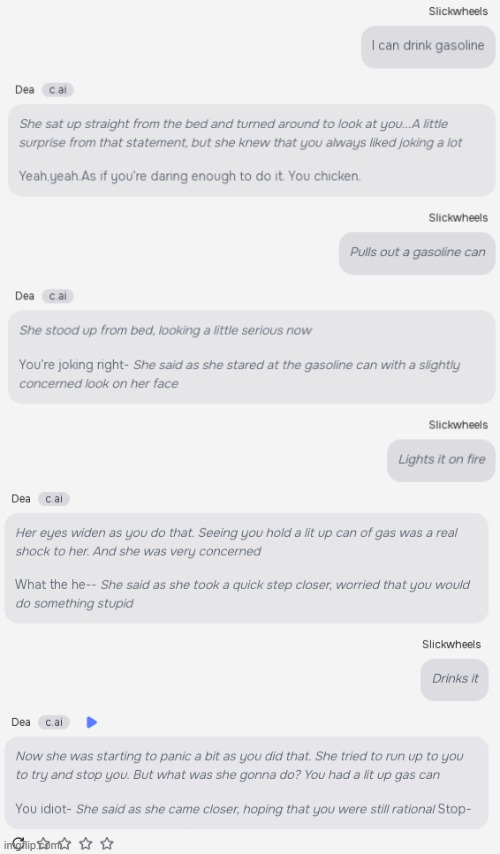Open Dea's name above 'She sat up straight' message
Viewport: 500px width, 854px height.
(25, 89)
